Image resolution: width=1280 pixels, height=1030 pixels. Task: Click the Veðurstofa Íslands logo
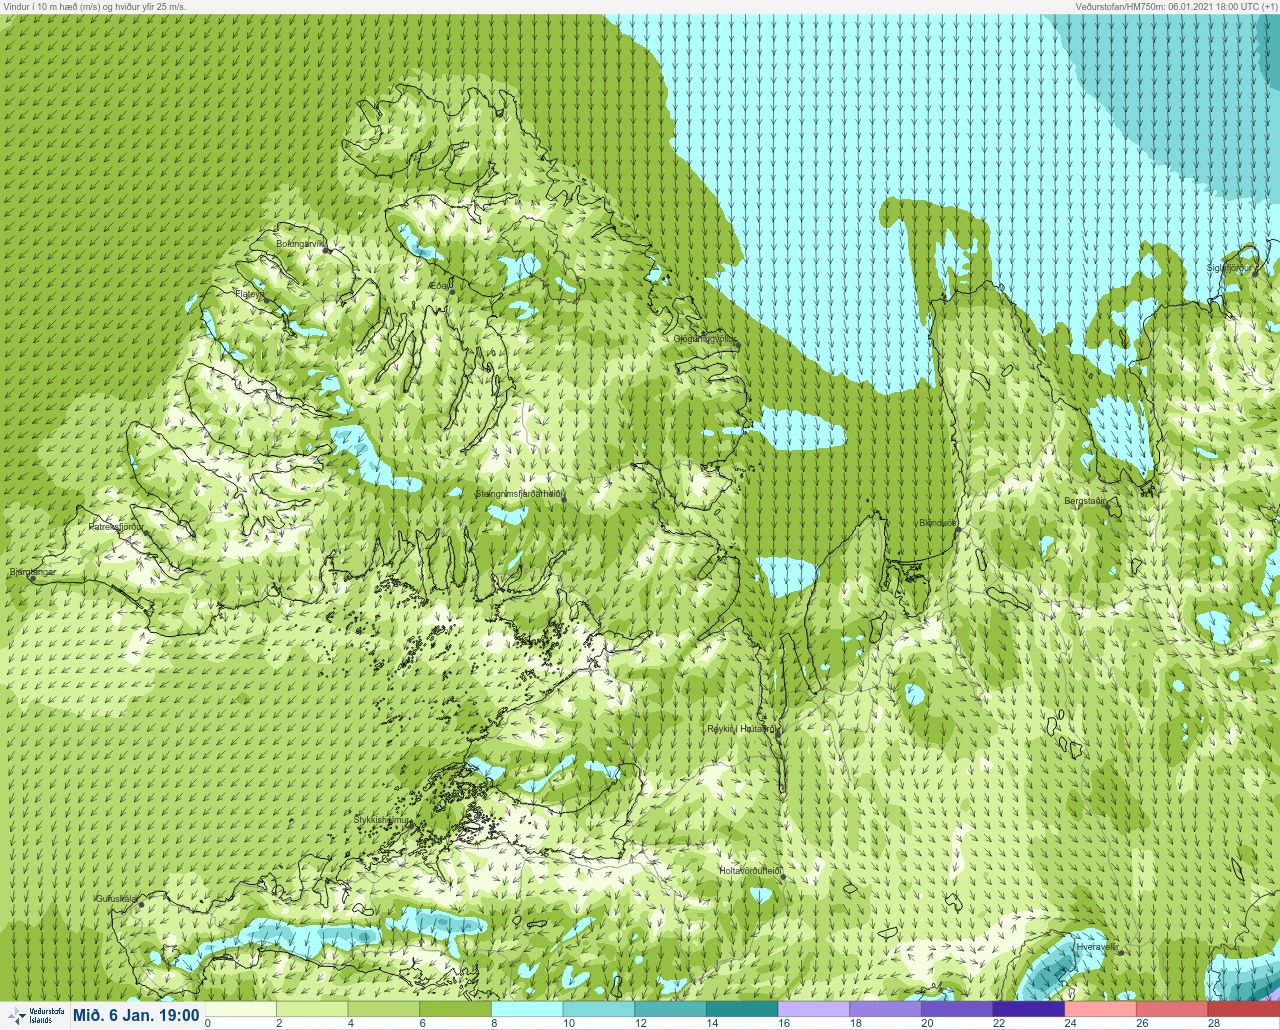pos(35,1015)
